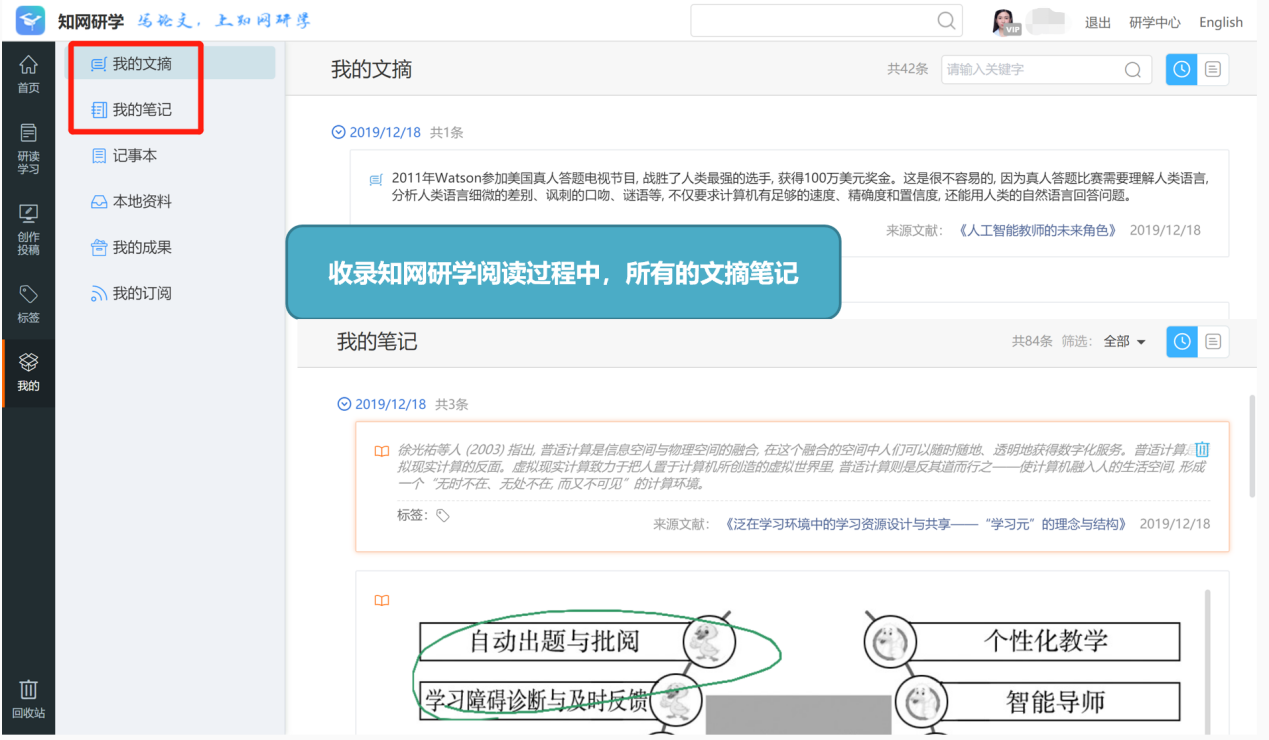1269x740 pixels.
Task: Open 创作投稿 sidebar icon
Action: pos(28,229)
